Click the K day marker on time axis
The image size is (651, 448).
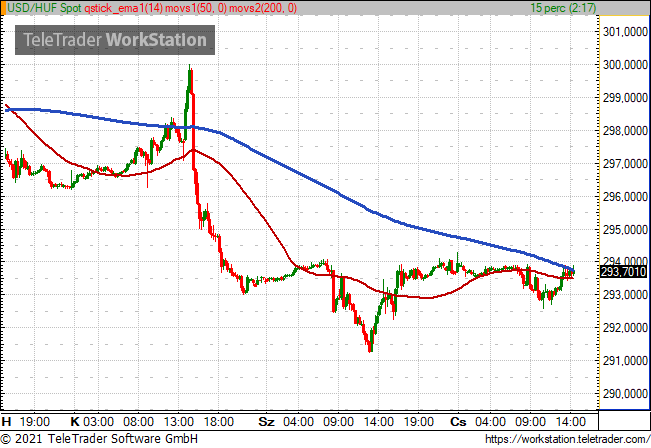pyautogui.click(x=75, y=422)
